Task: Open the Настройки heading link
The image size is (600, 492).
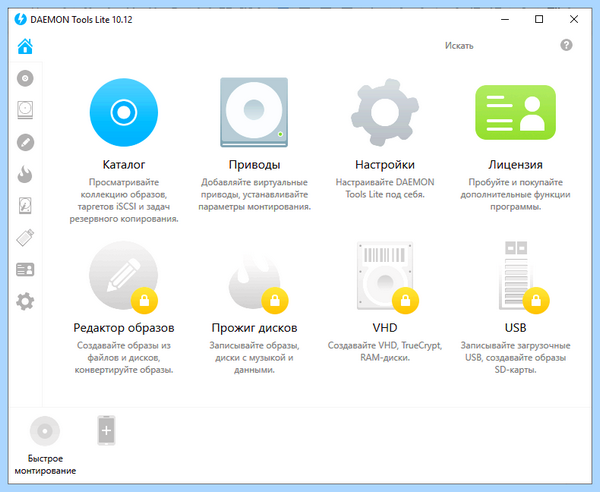Action: [x=385, y=165]
